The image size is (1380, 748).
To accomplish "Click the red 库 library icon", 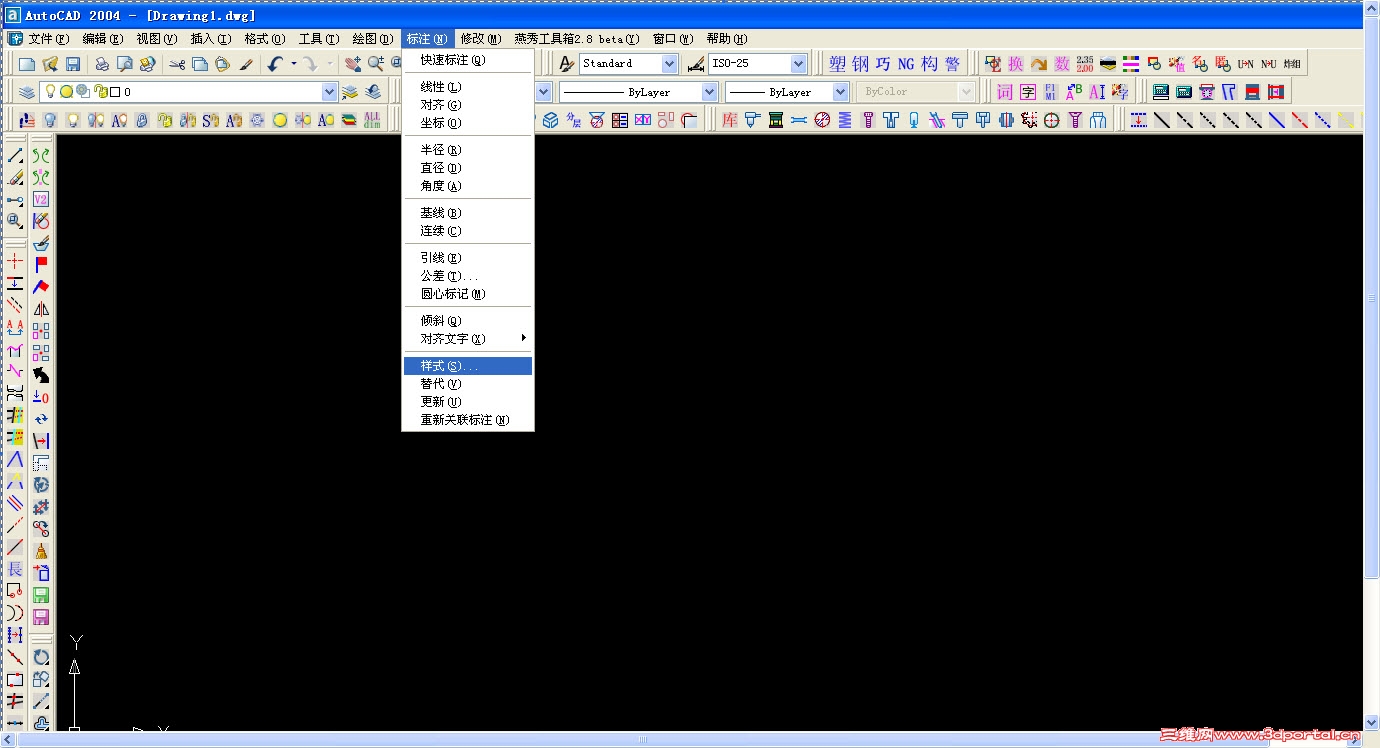I will point(730,120).
